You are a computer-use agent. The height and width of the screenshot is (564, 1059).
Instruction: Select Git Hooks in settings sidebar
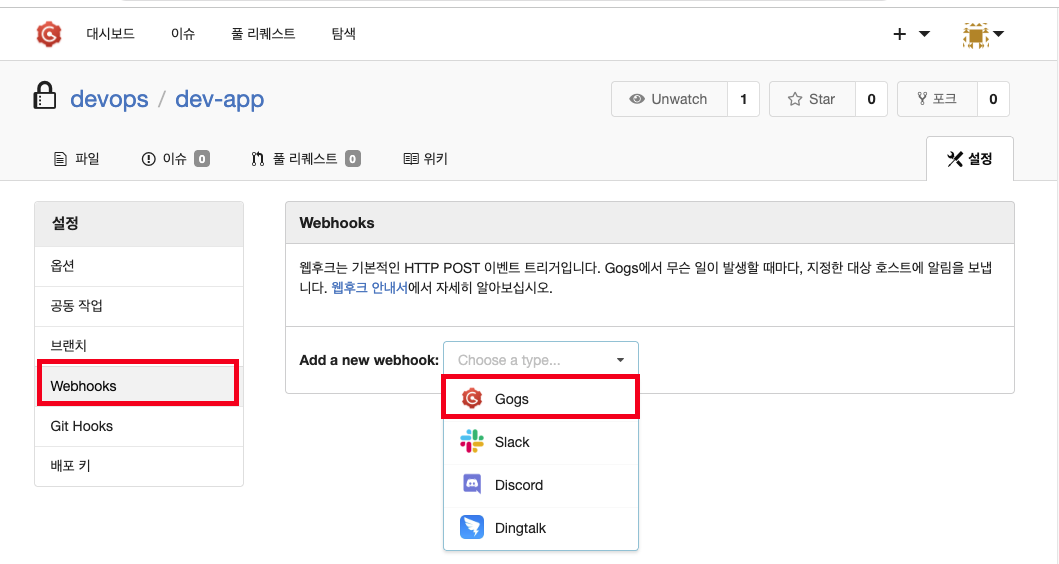pos(139,426)
